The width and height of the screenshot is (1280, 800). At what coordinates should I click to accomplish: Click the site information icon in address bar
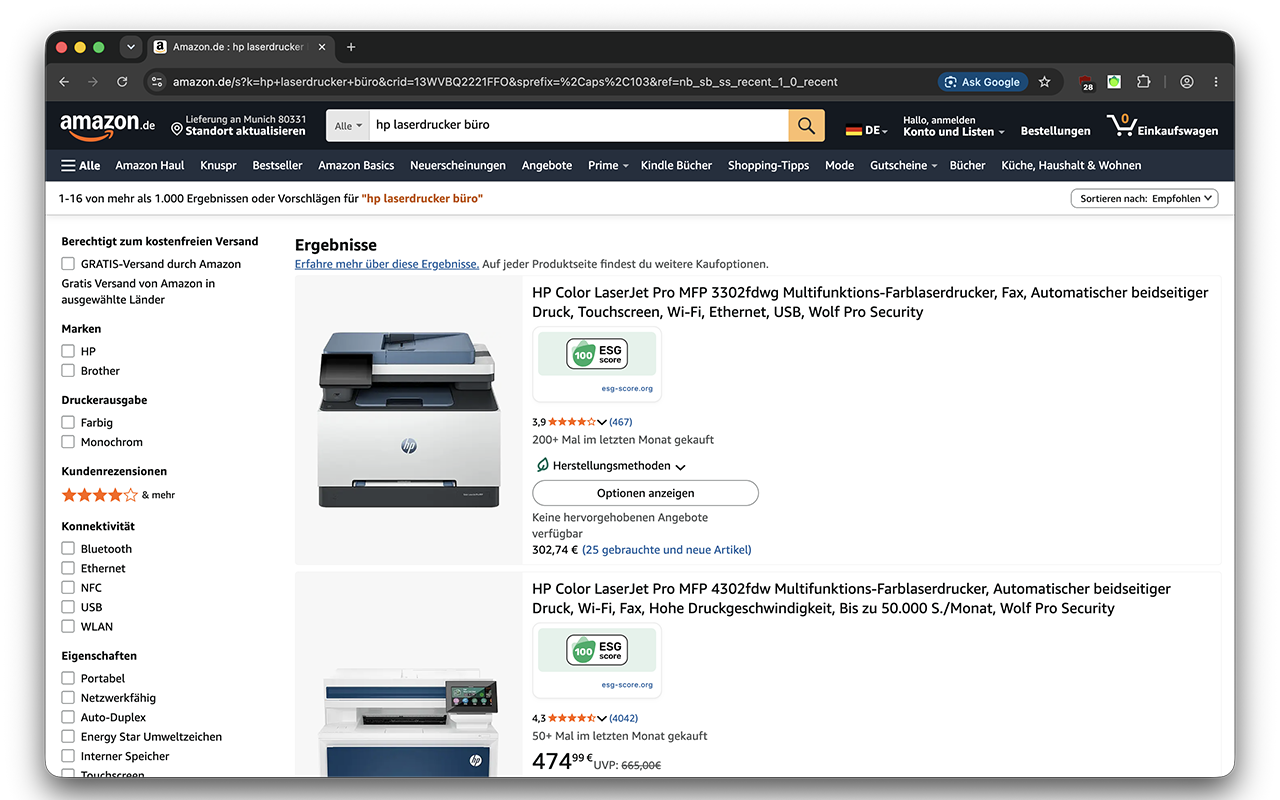156,82
